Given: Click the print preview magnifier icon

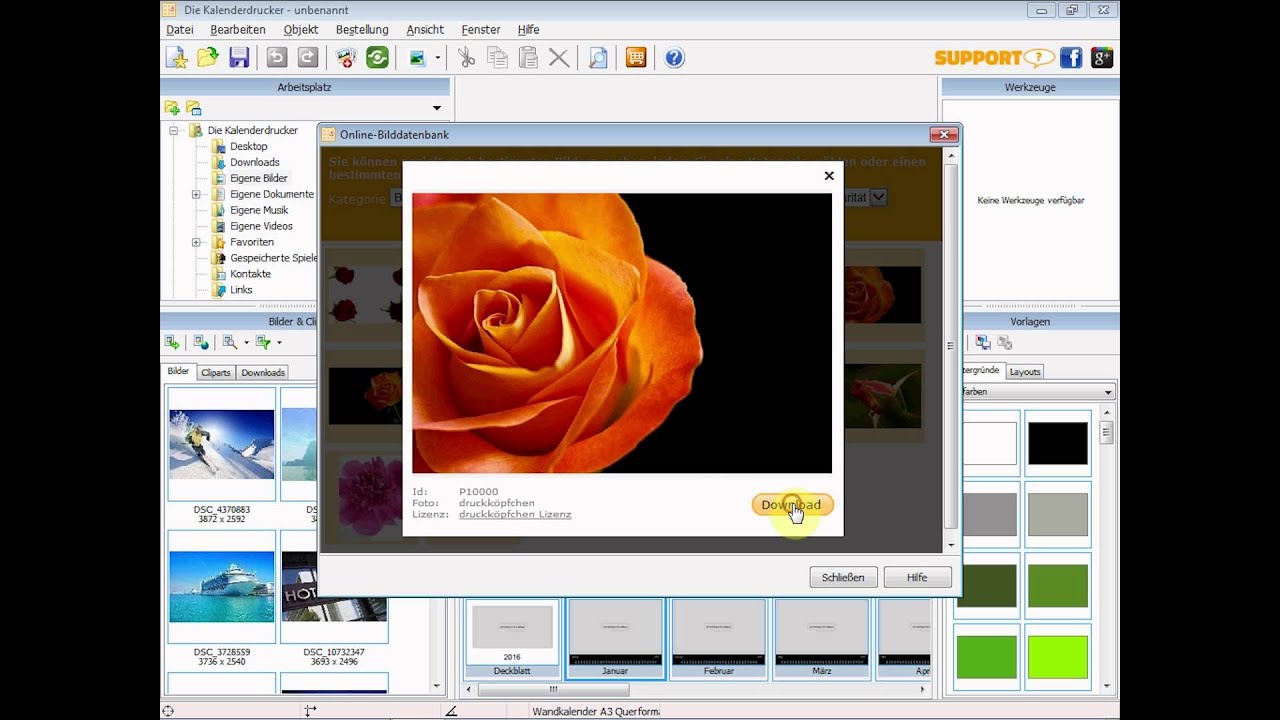Looking at the screenshot, I should (x=598, y=58).
